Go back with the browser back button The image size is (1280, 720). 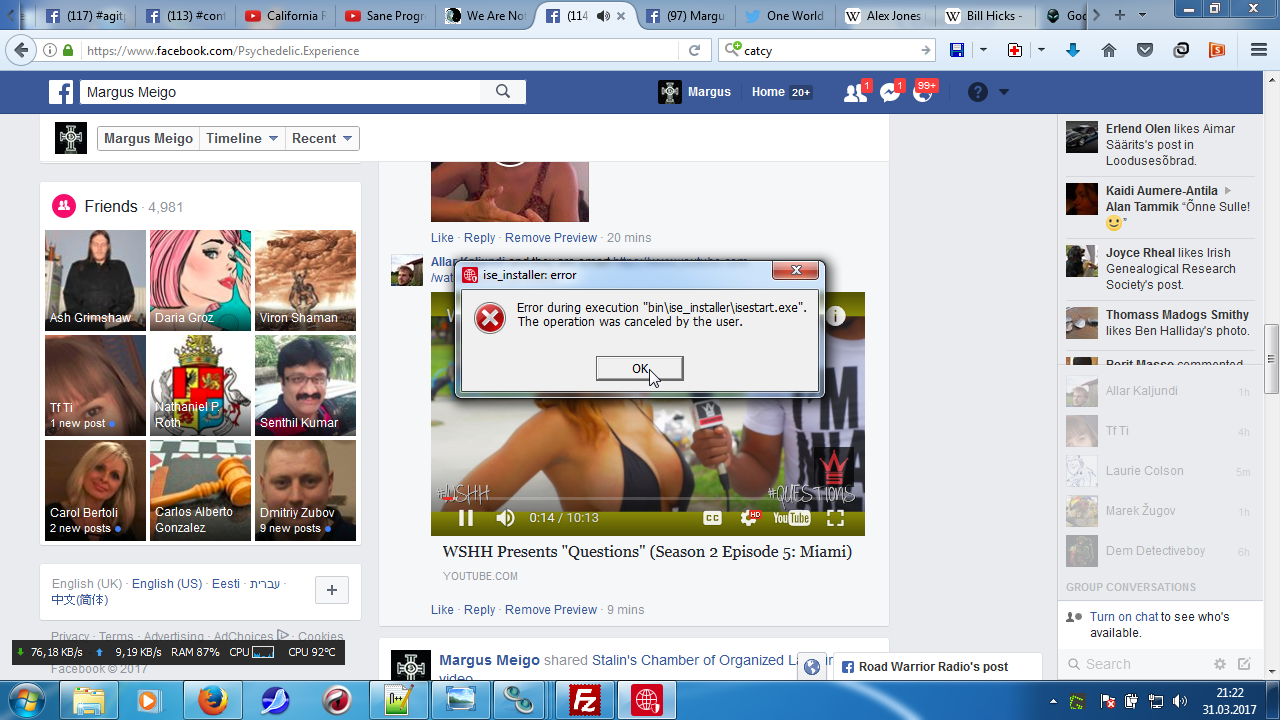coord(21,50)
